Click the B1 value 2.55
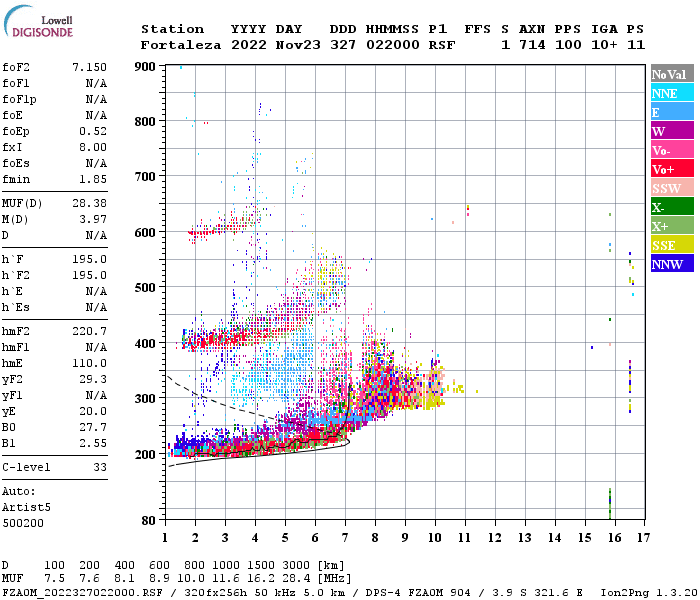The width and height of the screenshot is (700, 600). [x=93, y=444]
